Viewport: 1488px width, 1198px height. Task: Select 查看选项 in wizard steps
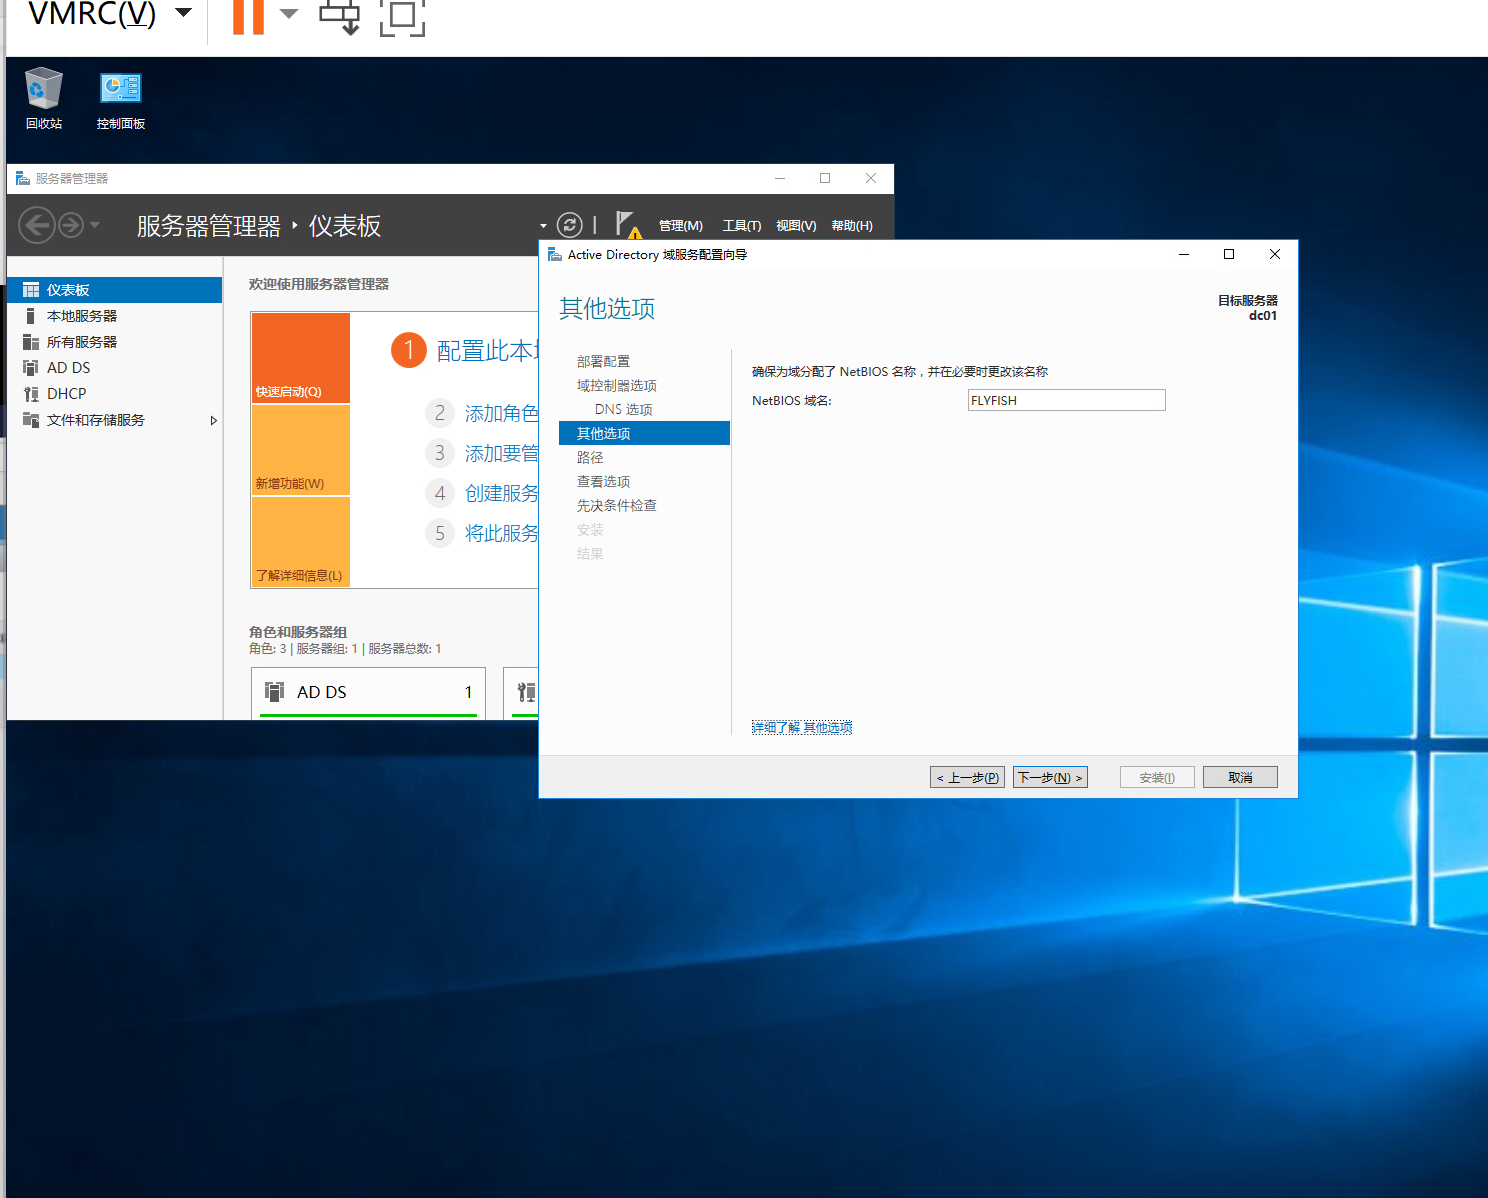(x=603, y=481)
